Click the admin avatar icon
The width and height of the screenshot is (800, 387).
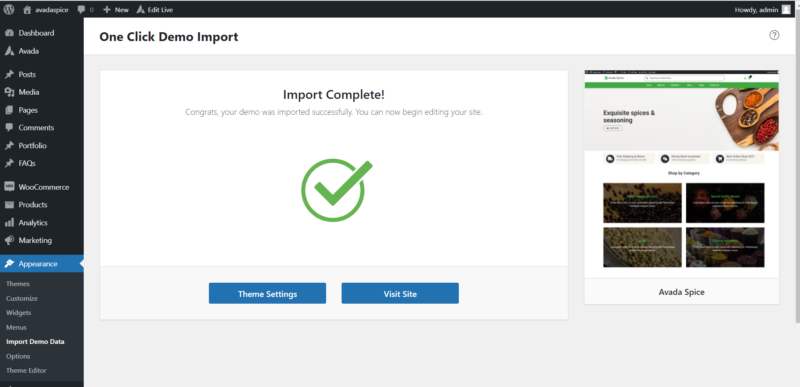tap(786, 10)
